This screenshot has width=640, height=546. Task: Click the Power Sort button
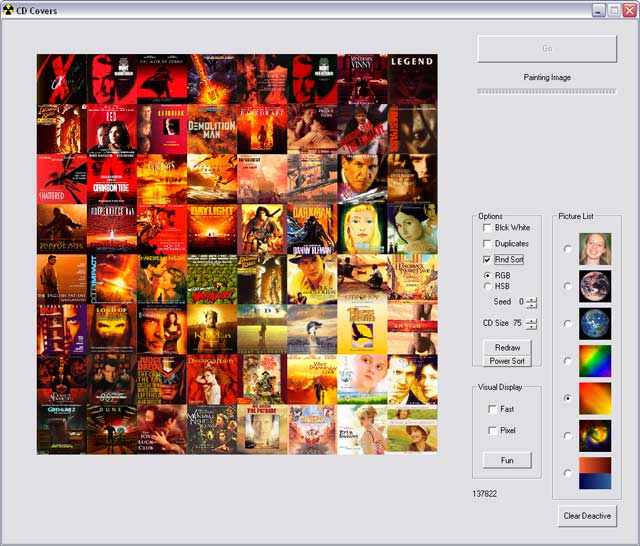507,361
